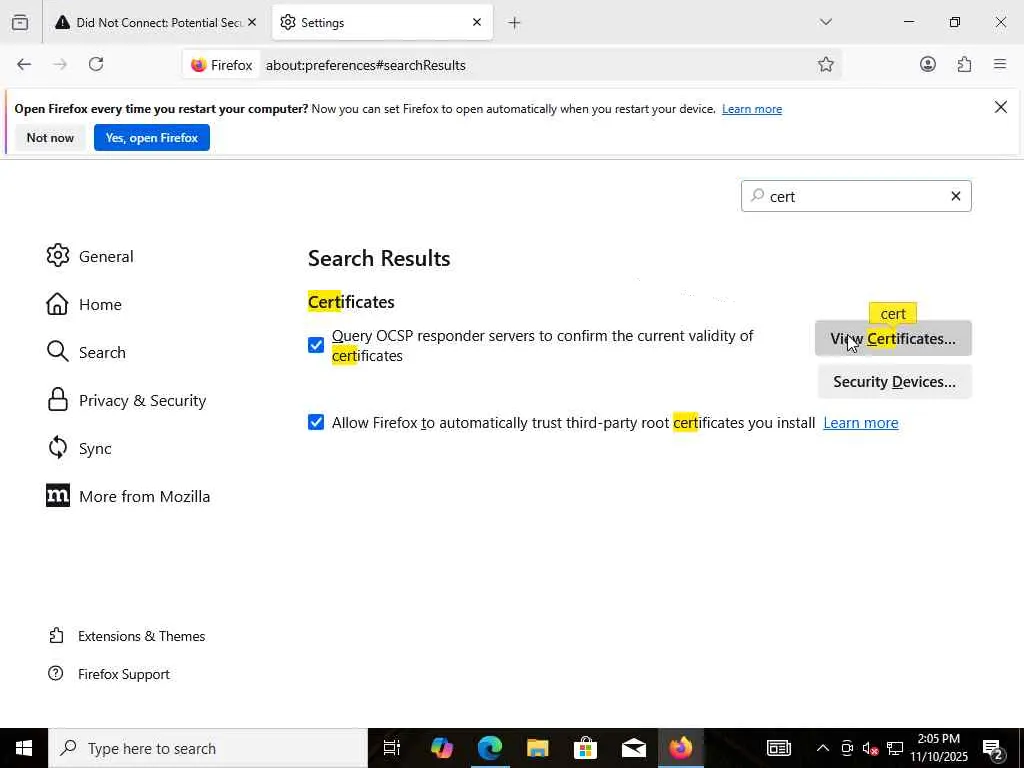Open the Security Devices dialog

tap(894, 382)
